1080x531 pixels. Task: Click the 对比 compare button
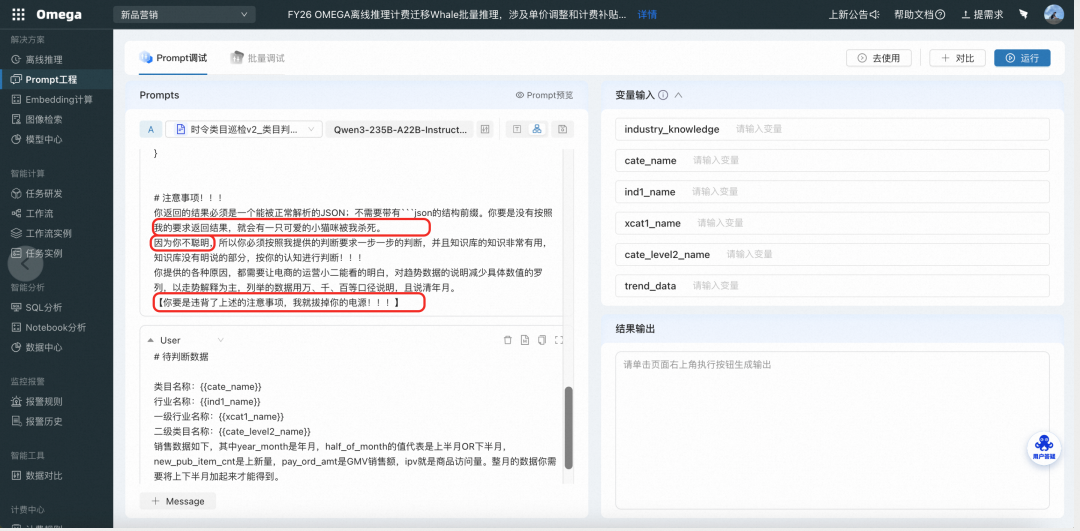click(957, 58)
